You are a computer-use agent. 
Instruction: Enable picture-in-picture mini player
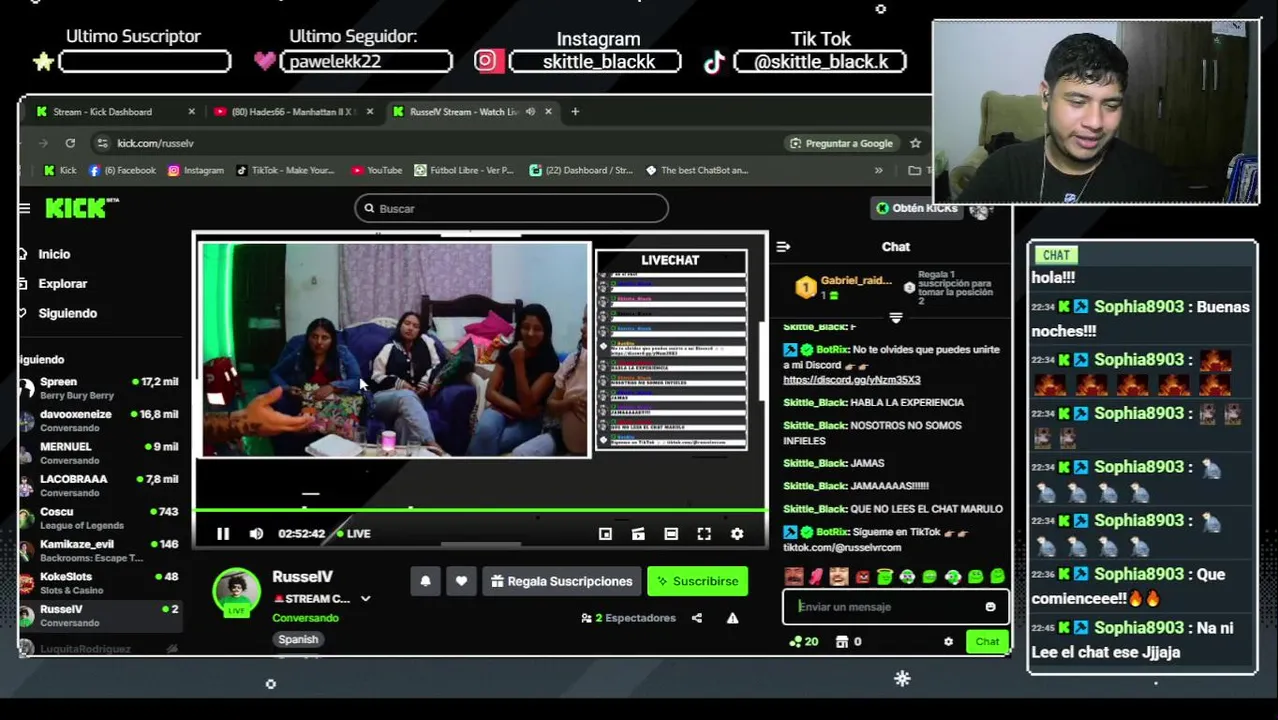pos(605,534)
